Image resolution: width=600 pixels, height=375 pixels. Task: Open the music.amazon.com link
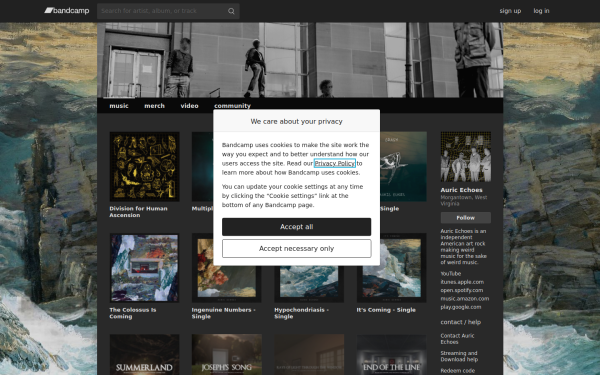pyautogui.click(x=465, y=298)
